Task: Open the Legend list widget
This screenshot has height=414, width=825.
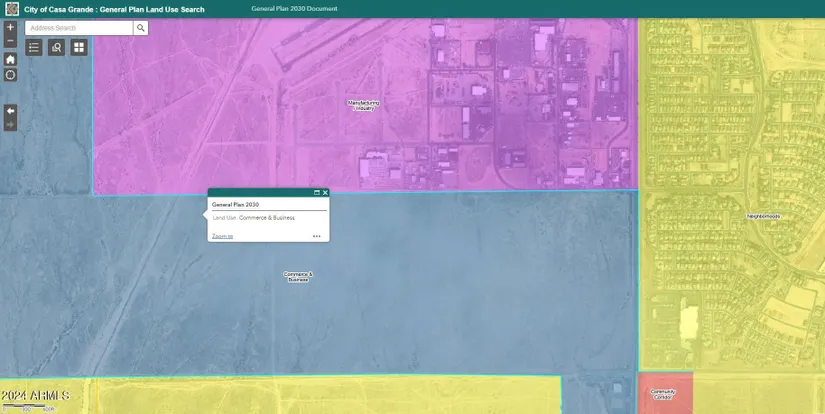Action: pos(34,47)
